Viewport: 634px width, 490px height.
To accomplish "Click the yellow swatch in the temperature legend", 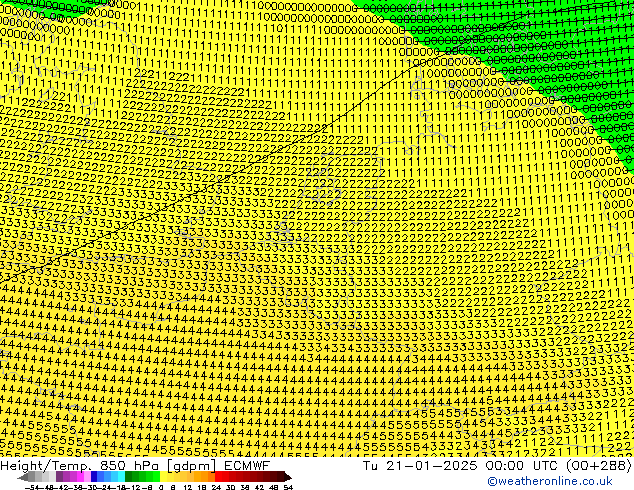I will 163,477.
